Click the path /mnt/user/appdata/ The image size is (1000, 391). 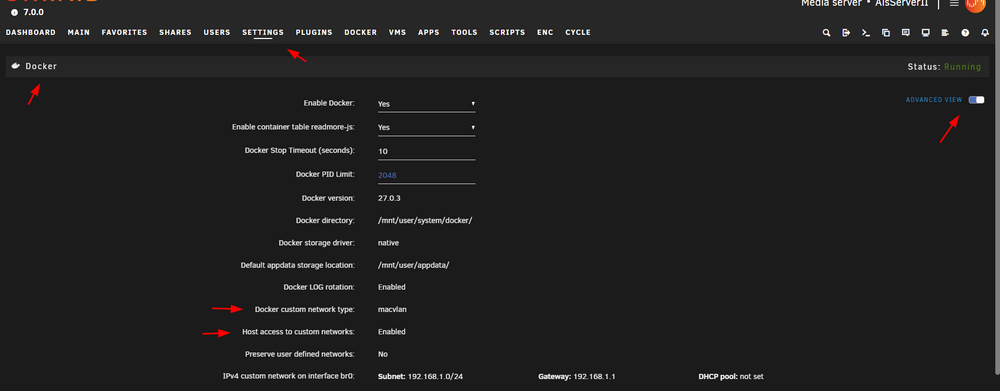[414, 265]
